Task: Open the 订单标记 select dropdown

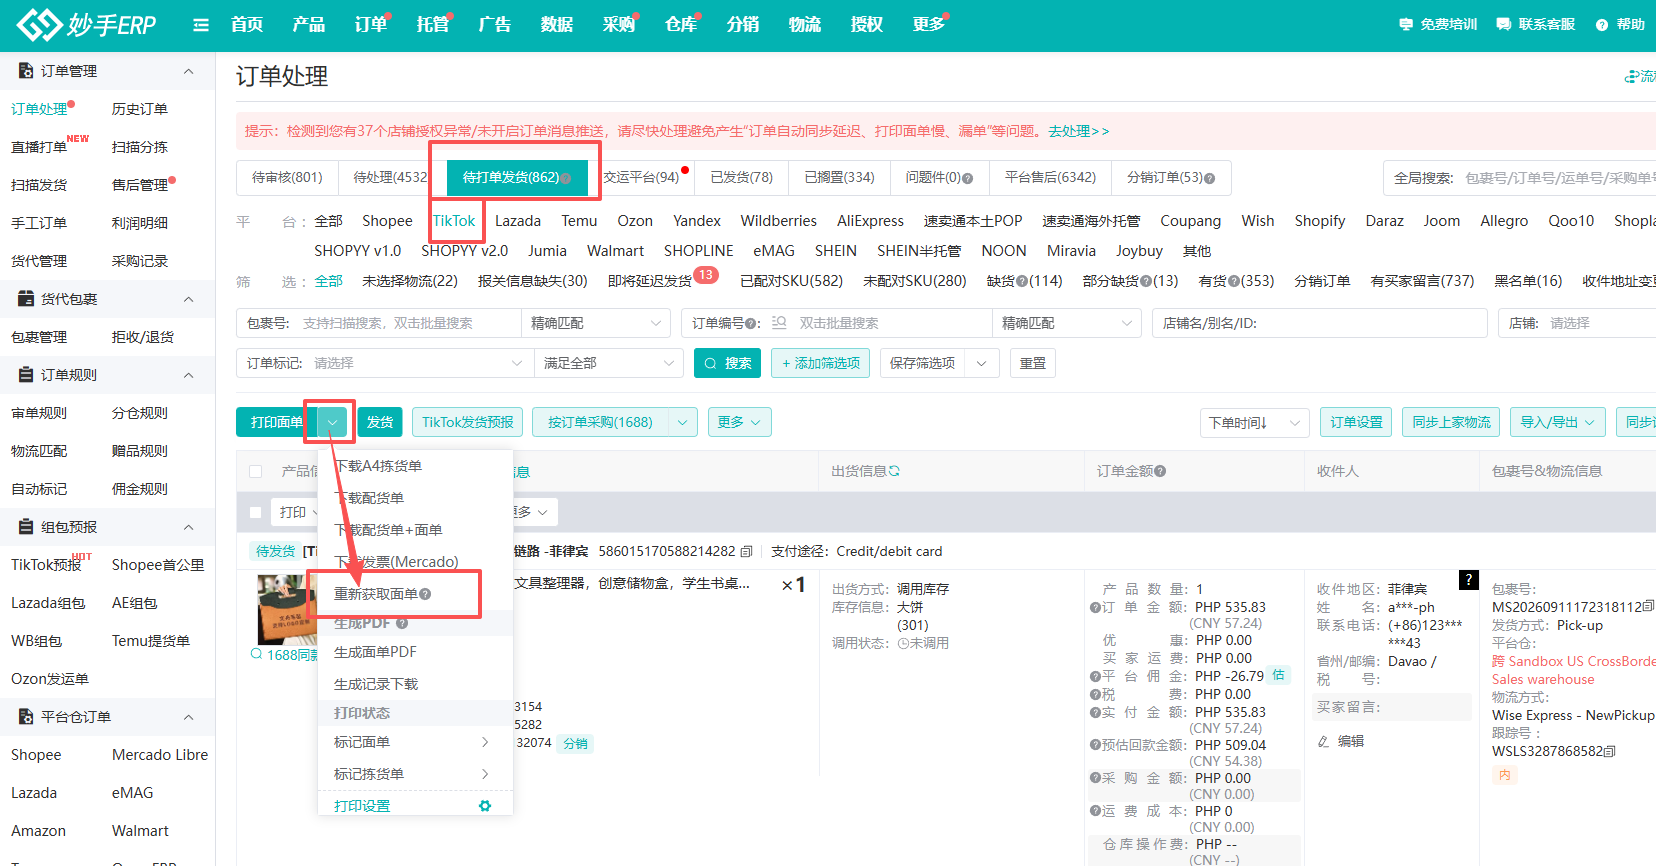Action: (x=385, y=363)
